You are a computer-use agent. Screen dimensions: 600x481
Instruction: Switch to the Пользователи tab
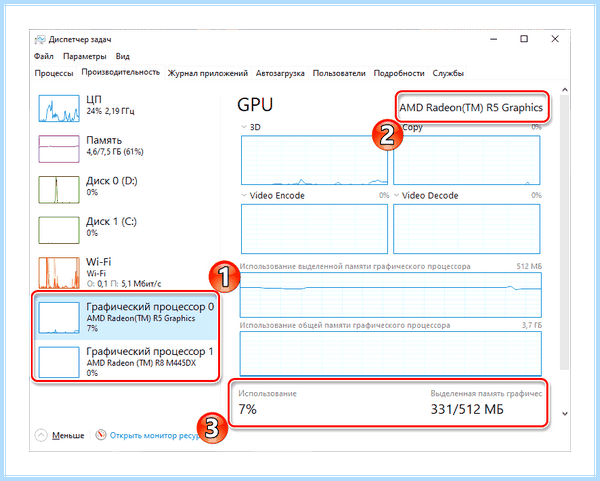coord(339,73)
